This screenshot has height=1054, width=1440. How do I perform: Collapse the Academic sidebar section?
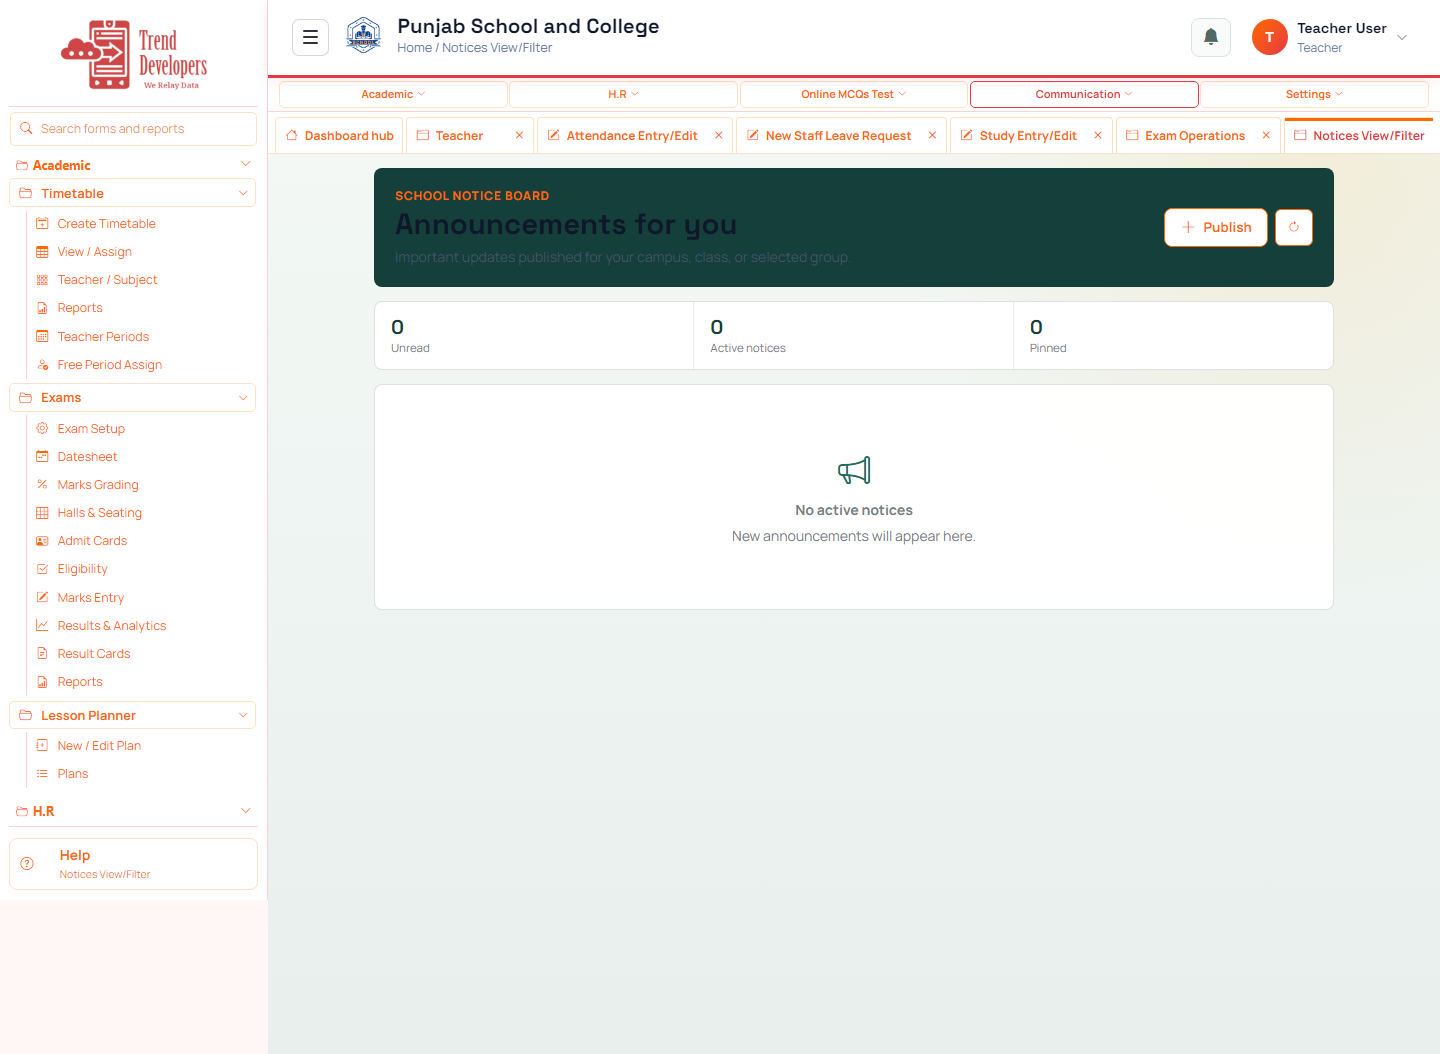pos(246,164)
